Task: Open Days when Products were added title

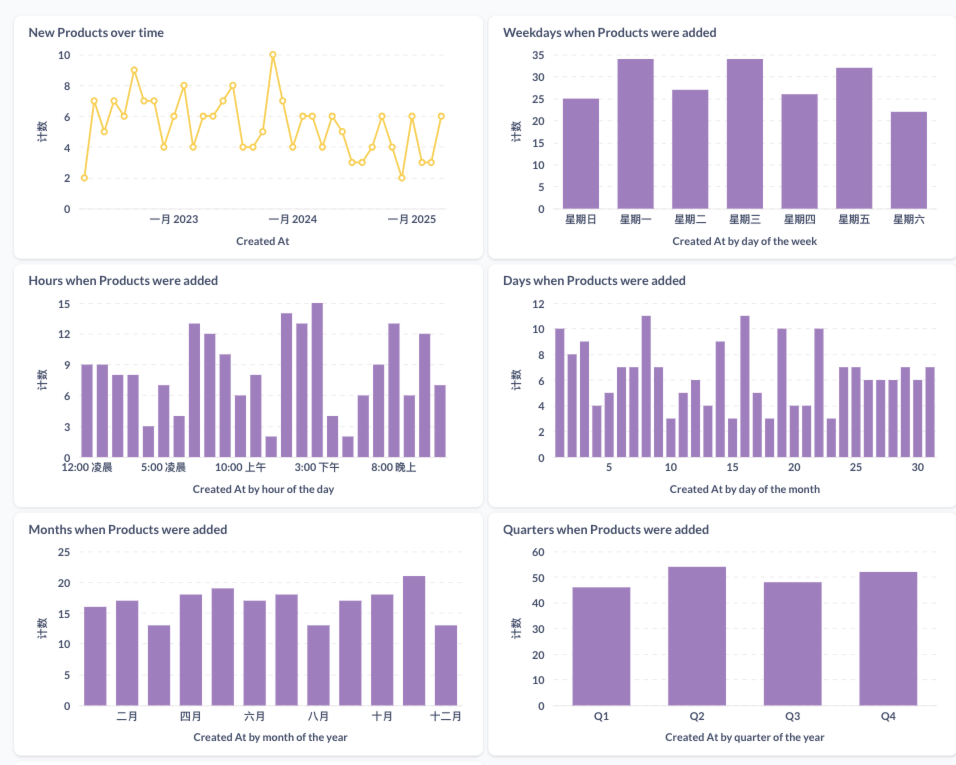Action: click(x=594, y=280)
